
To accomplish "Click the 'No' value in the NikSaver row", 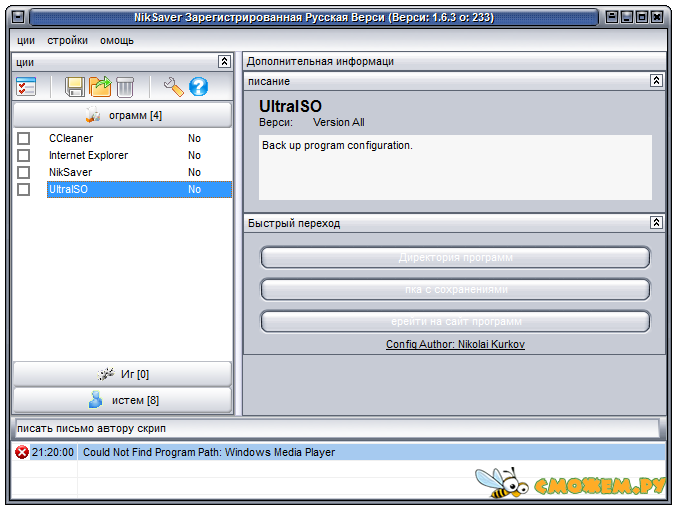I will click(x=194, y=172).
